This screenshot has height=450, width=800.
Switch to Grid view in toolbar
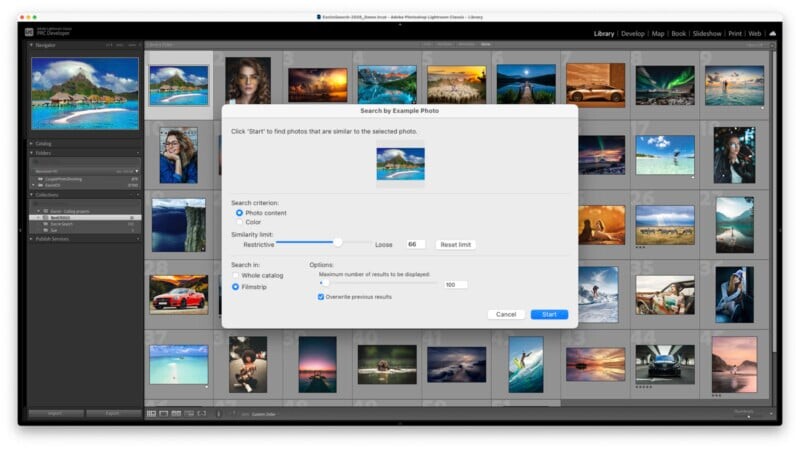[152, 413]
